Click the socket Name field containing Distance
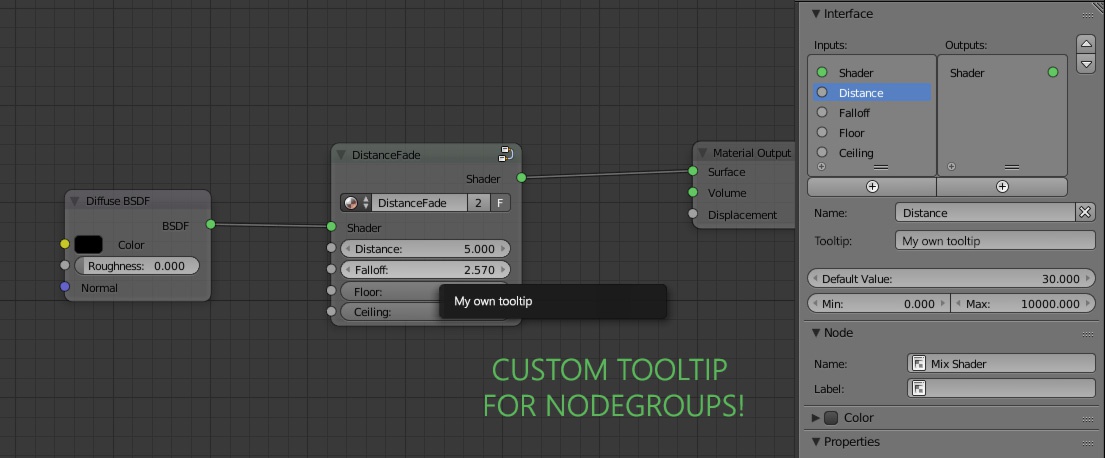The image size is (1105, 458). click(985, 213)
